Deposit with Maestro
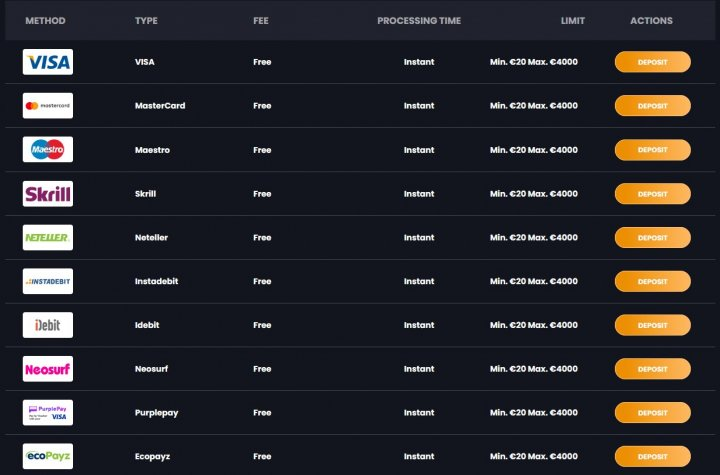 point(652,150)
